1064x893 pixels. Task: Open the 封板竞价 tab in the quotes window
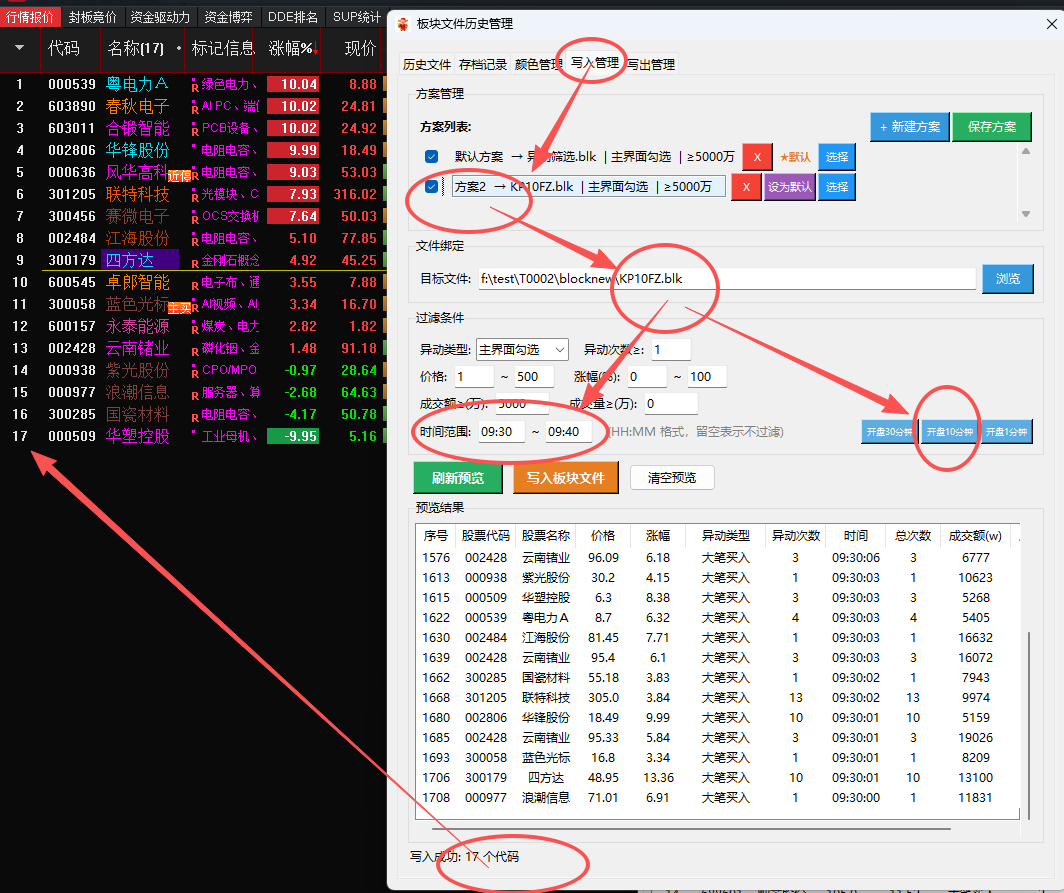[x=92, y=17]
